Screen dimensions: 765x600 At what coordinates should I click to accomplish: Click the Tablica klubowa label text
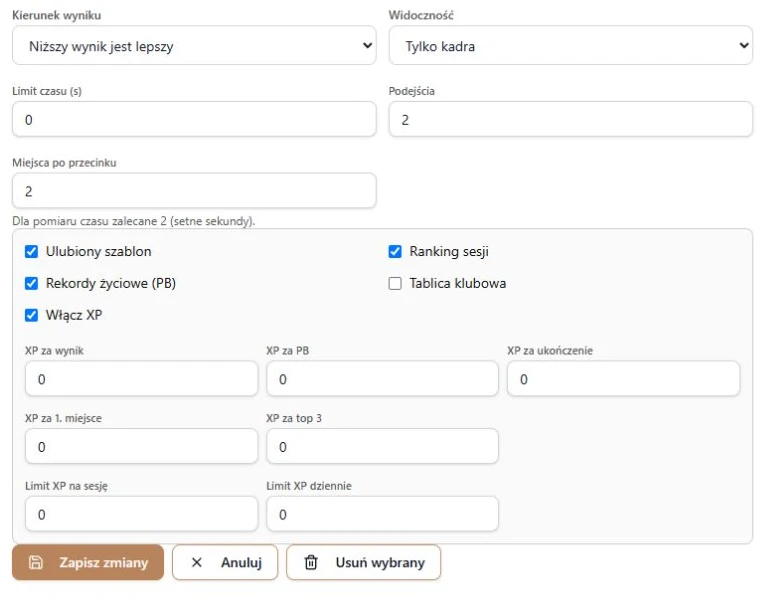tap(458, 283)
